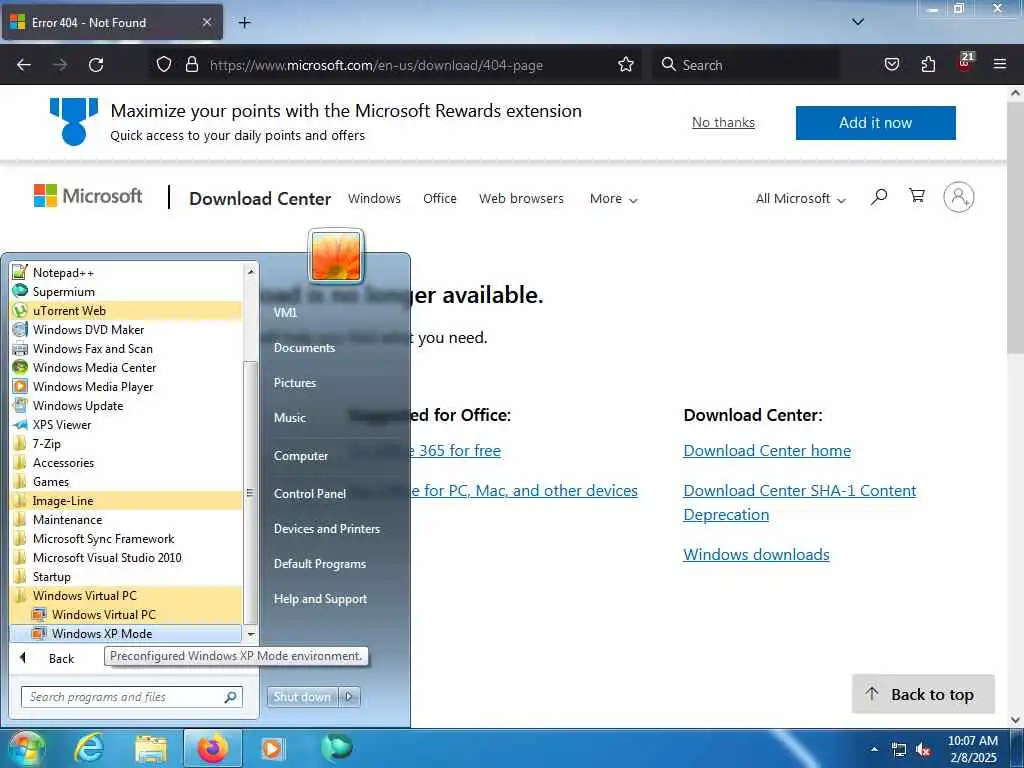Dismiss banner with No thanks
1024x768 pixels.
coord(723,122)
